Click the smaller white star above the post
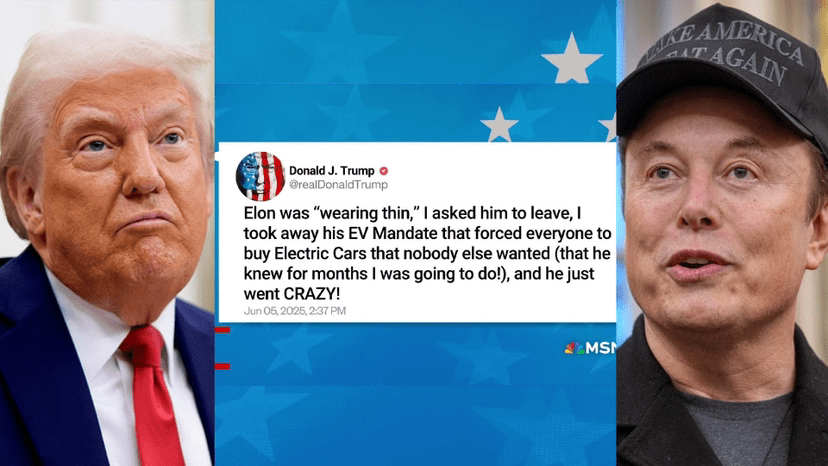This screenshot has width=828, height=466. tap(499, 125)
